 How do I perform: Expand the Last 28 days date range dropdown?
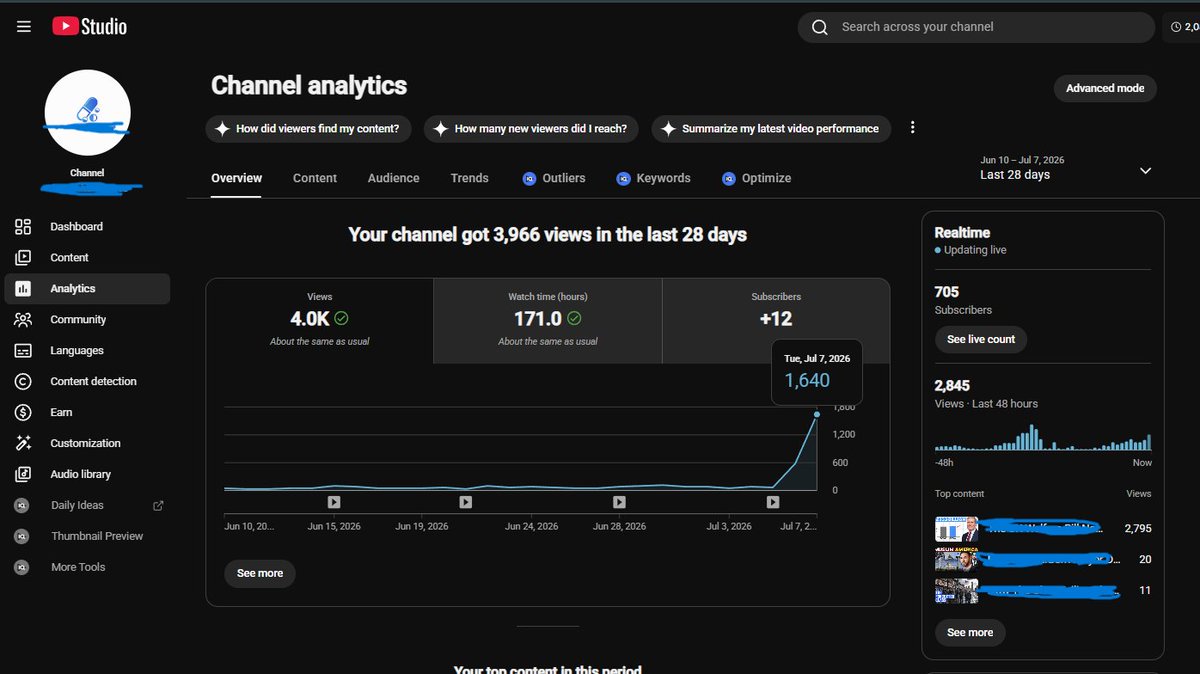pos(1145,170)
